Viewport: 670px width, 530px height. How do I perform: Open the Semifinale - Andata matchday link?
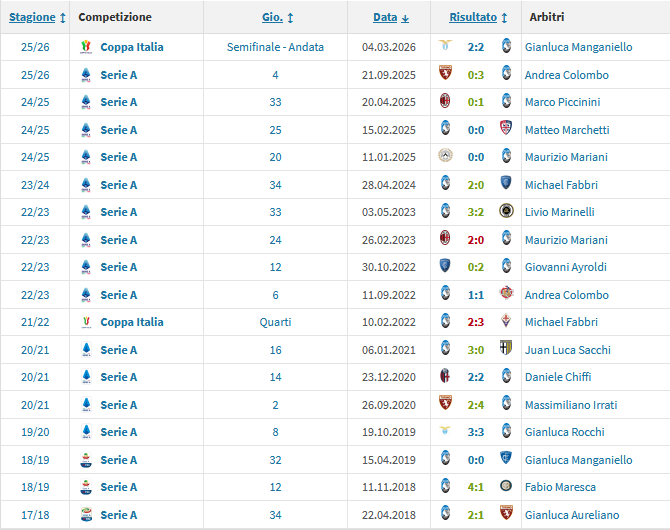(x=275, y=47)
